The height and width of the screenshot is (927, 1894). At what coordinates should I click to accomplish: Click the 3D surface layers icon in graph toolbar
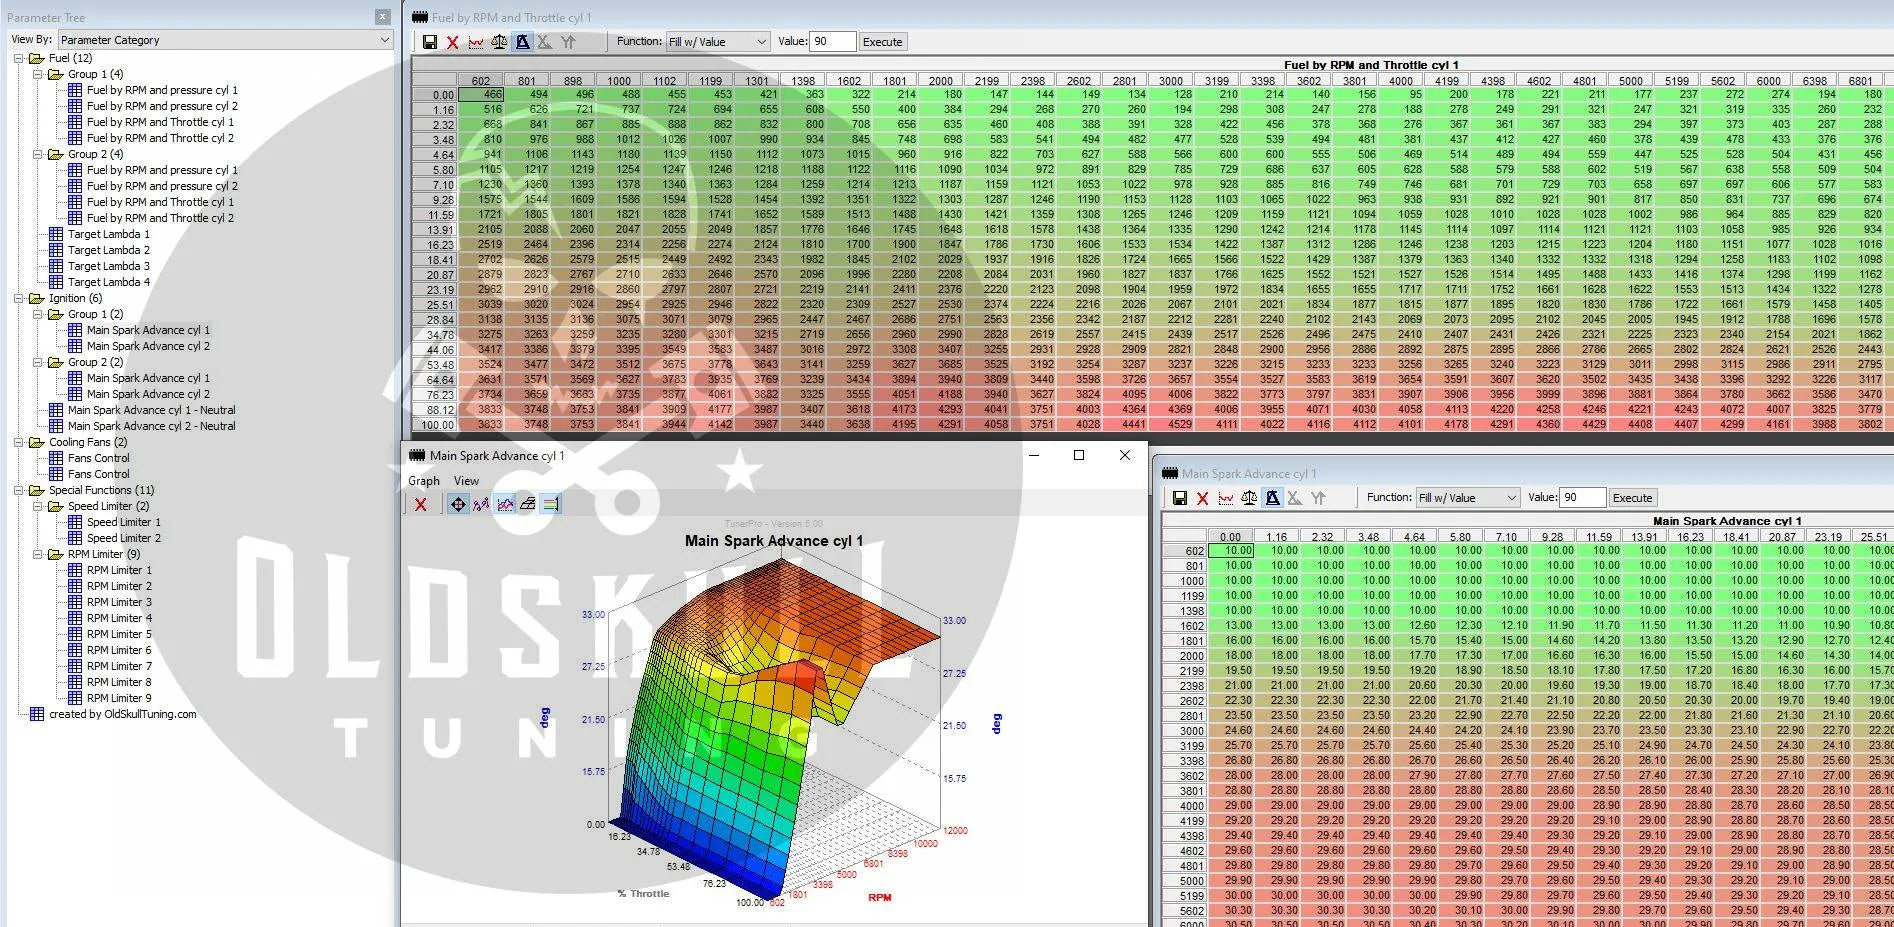coord(528,504)
